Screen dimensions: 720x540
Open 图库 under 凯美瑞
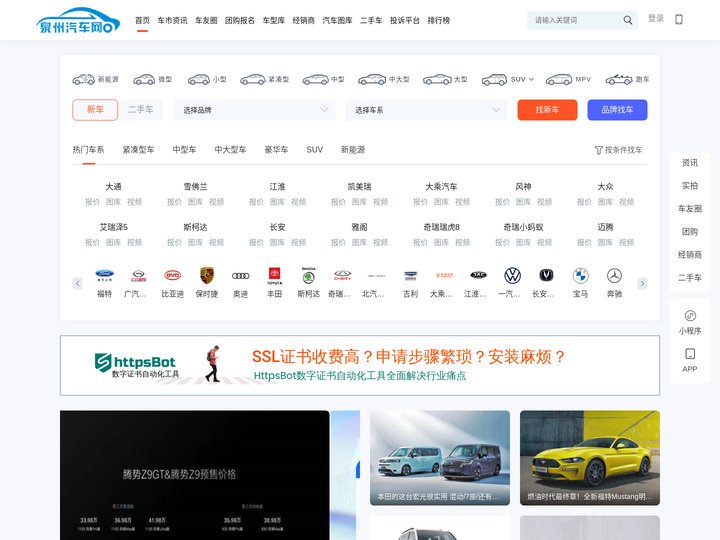[359, 202]
